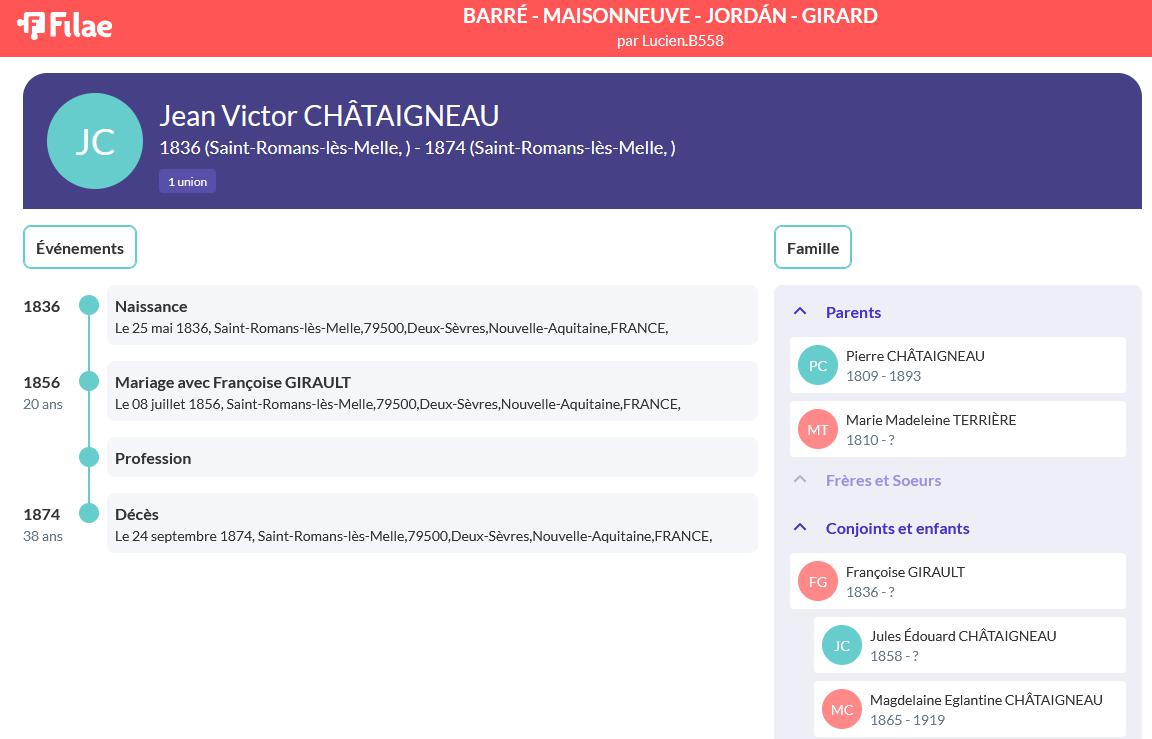
Task: Open the MC avatar of Magdelaine Eglantine
Action: pyautogui.click(x=842, y=709)
